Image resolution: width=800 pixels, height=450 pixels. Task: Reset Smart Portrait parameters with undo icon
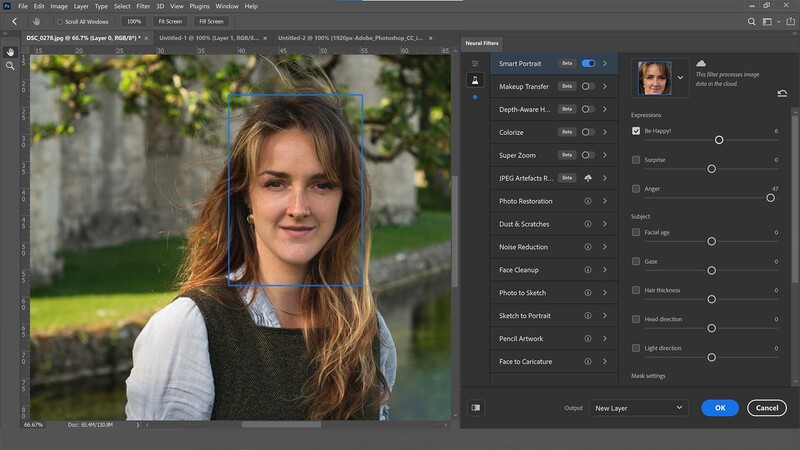782,93
